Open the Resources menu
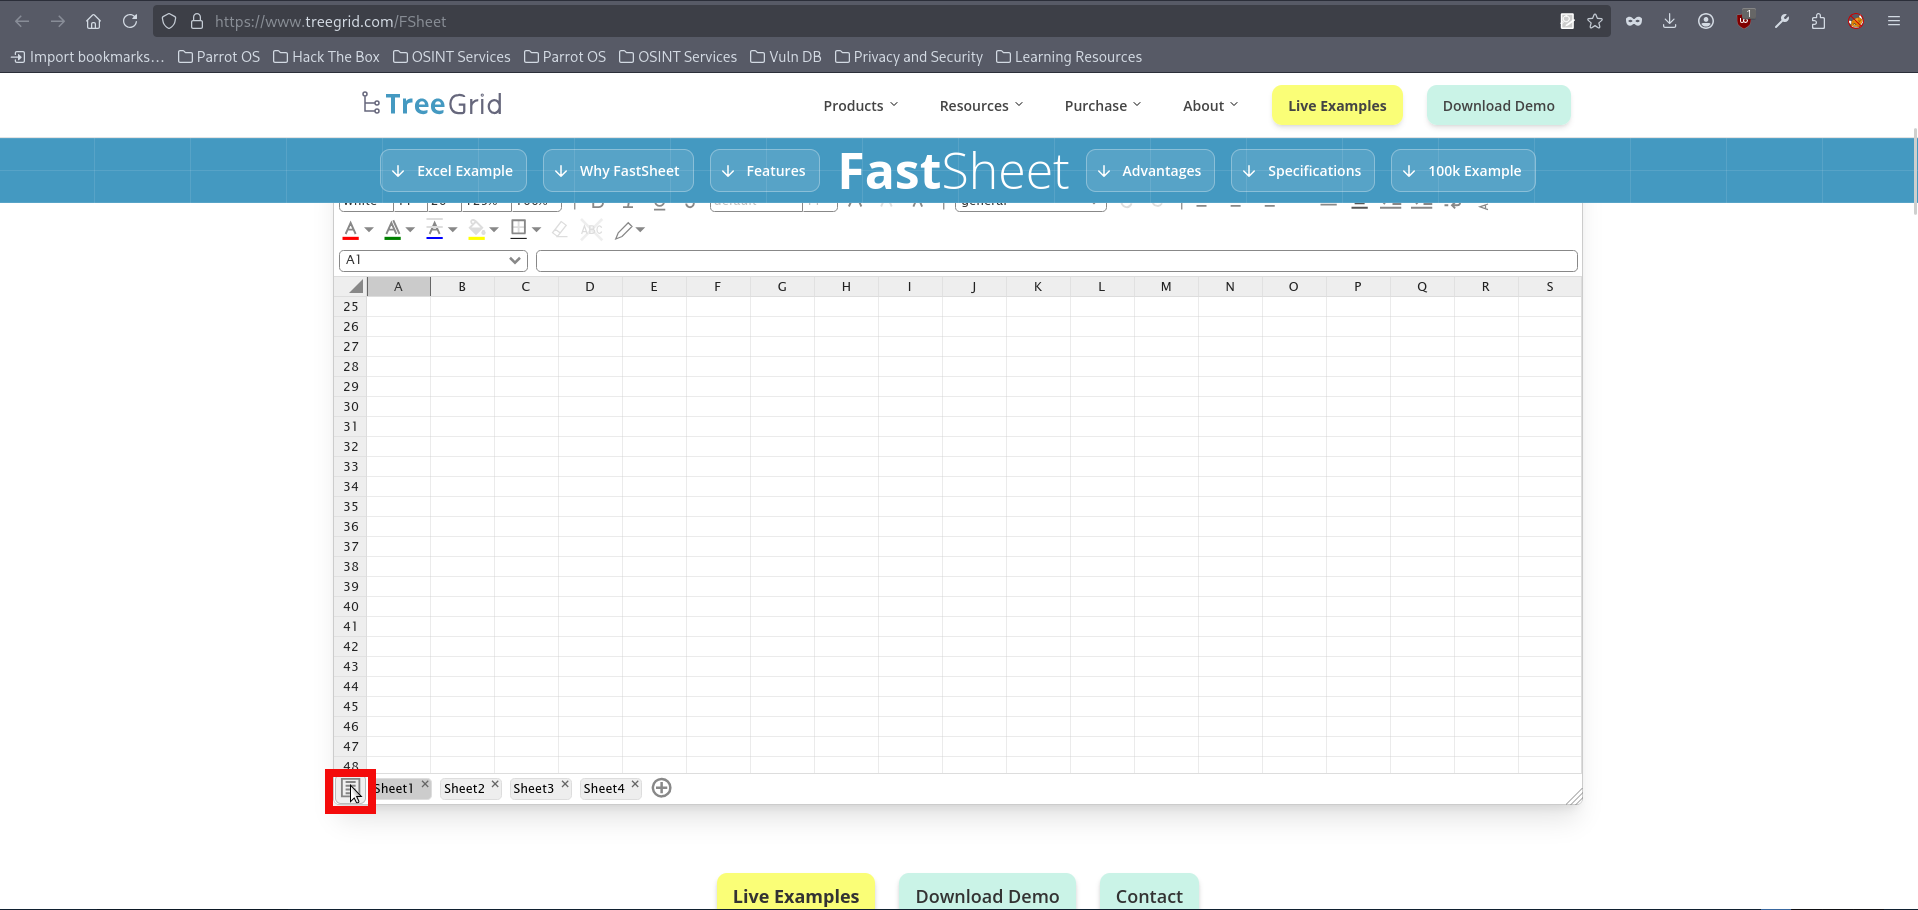 click(980, 106)
